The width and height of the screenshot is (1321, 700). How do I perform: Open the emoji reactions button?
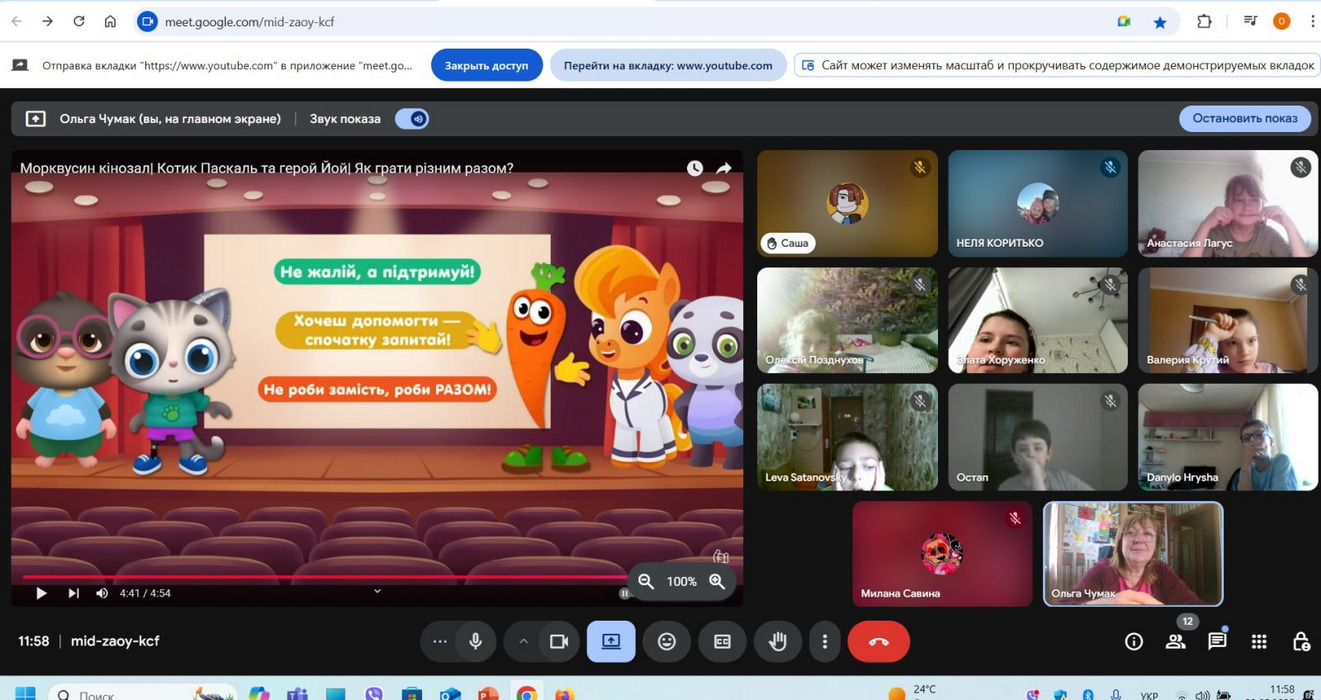pyautogui.click(x=667, y=641)
